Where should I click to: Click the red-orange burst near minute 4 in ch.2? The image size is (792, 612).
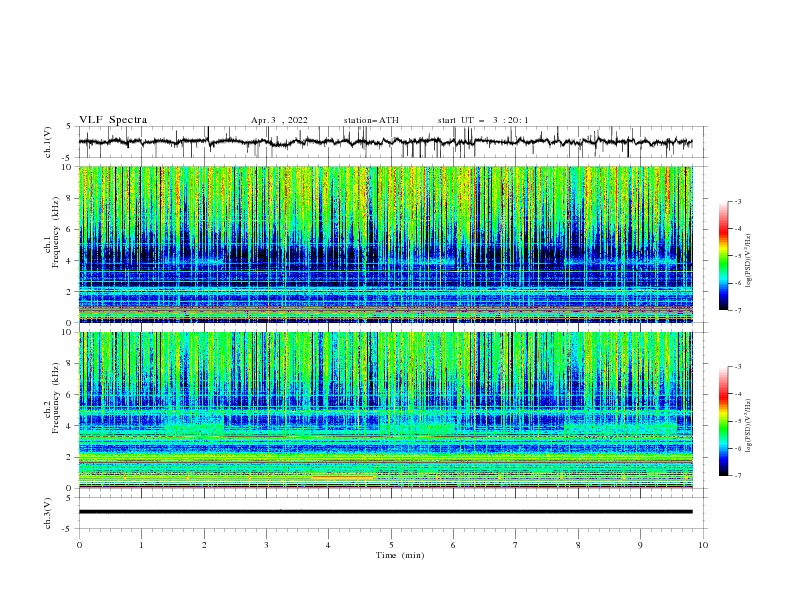pyautogui.click(x=343, y=477)
